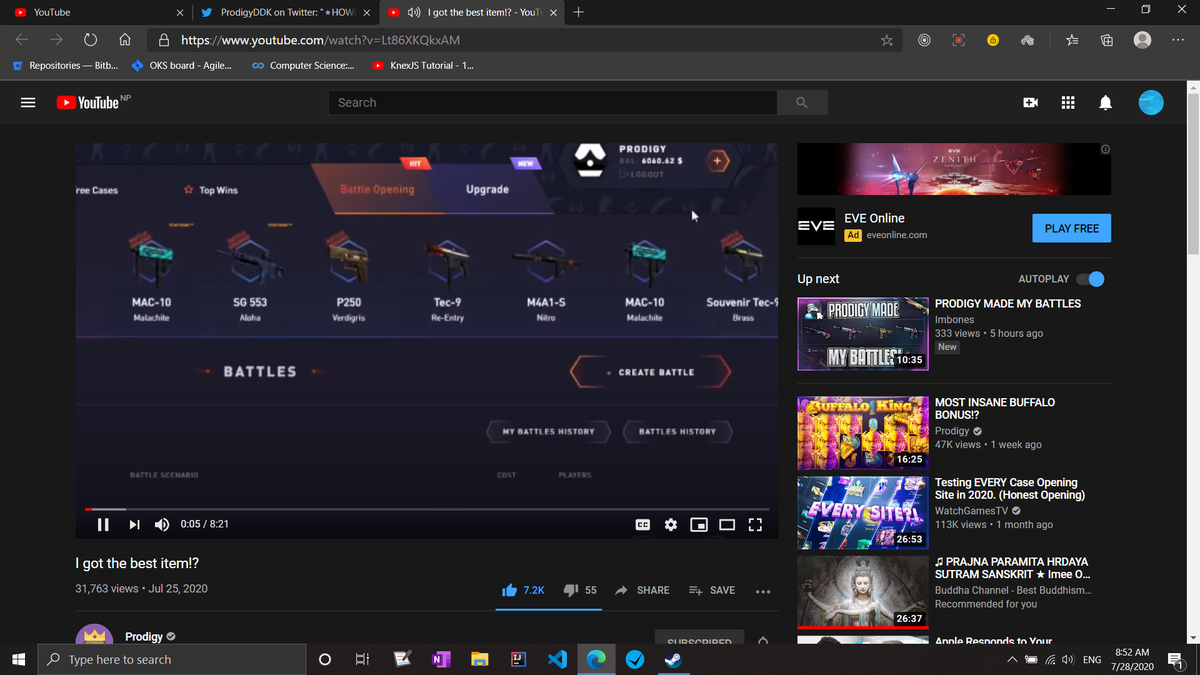This screenshot has height=675, width=1200.
Task: Go to the browser home page
Action: tap(124, 41)
